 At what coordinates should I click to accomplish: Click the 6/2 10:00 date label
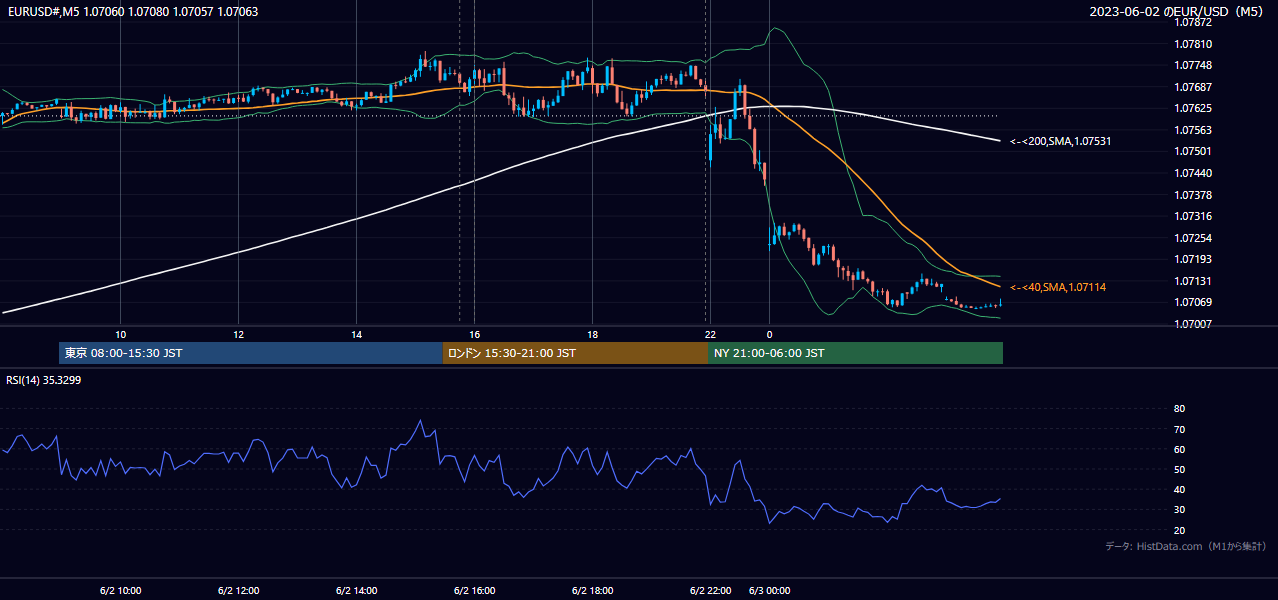coord(120,590)
